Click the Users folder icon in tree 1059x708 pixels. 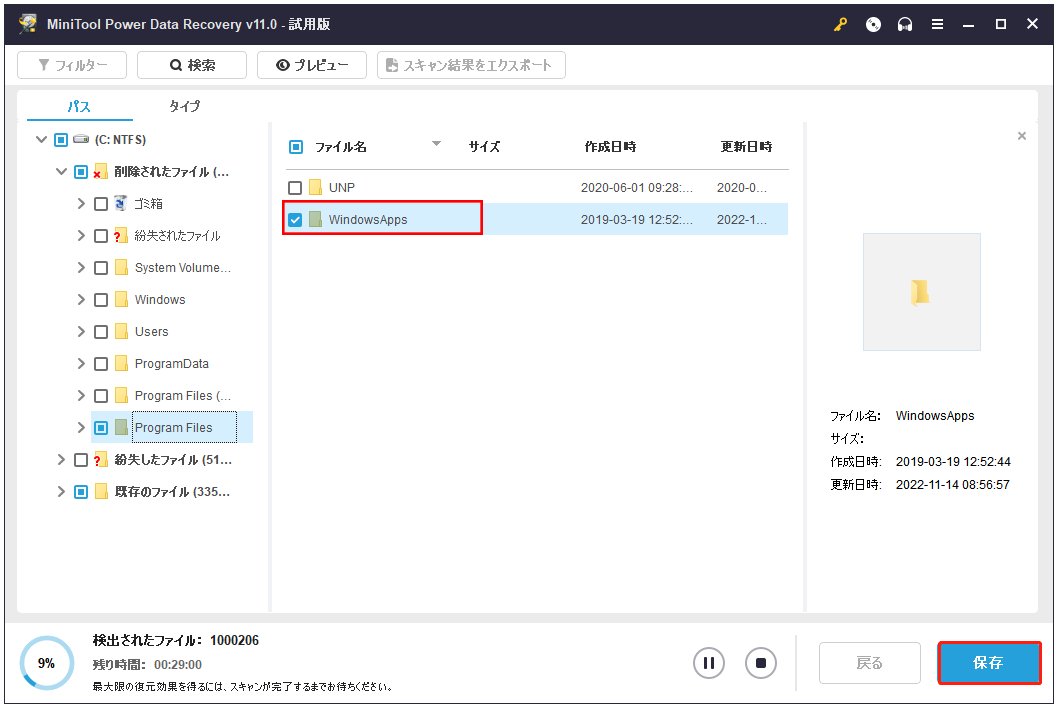click(x=122, y=331)
